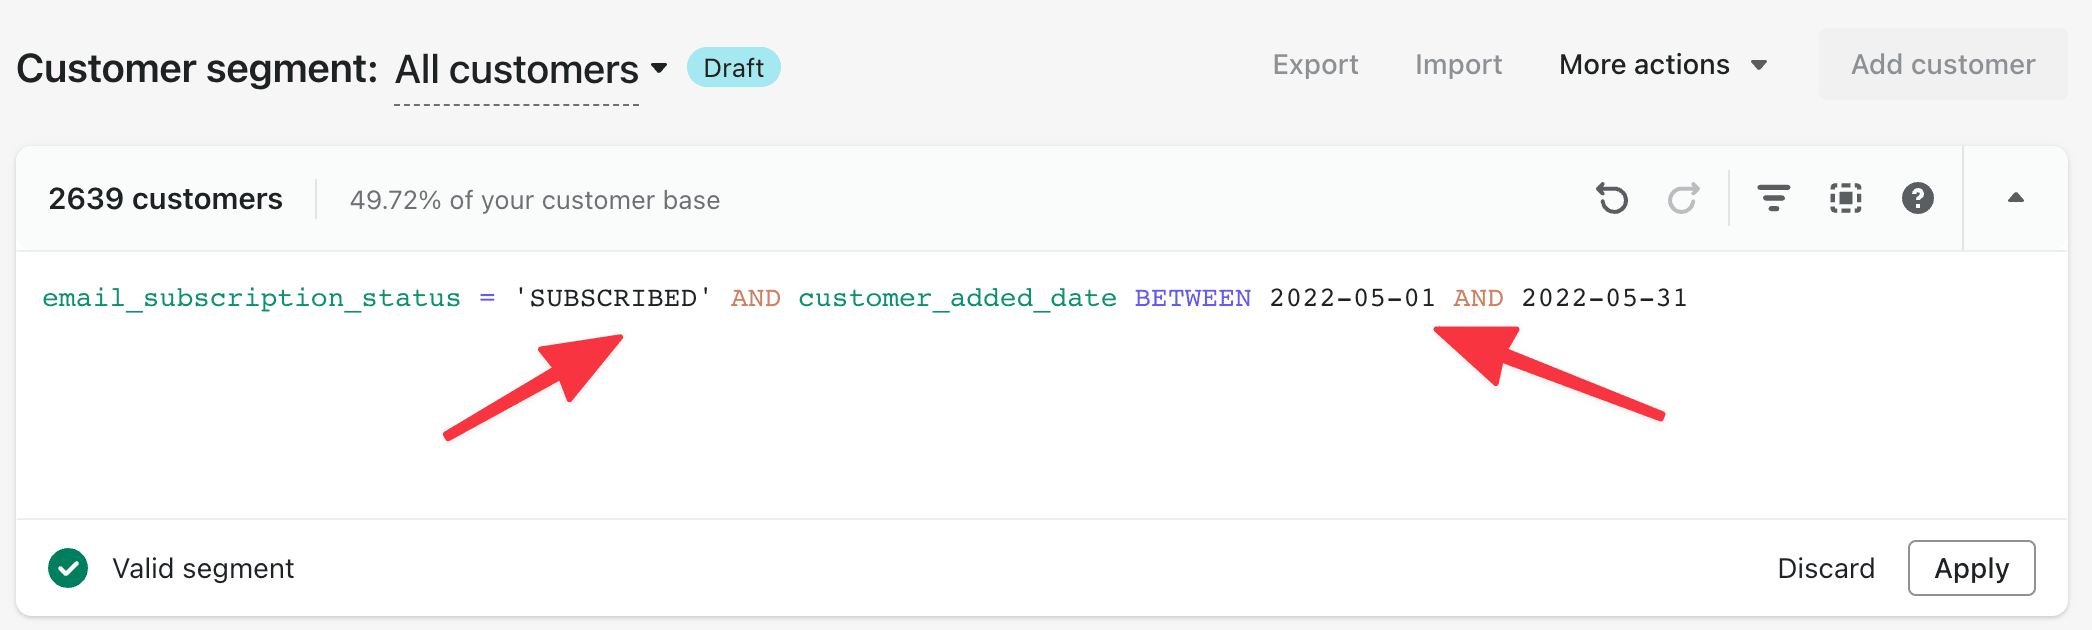Click the email_subscription_status term in query
This screenshot has height=630, width=2092.
(251, 298)
